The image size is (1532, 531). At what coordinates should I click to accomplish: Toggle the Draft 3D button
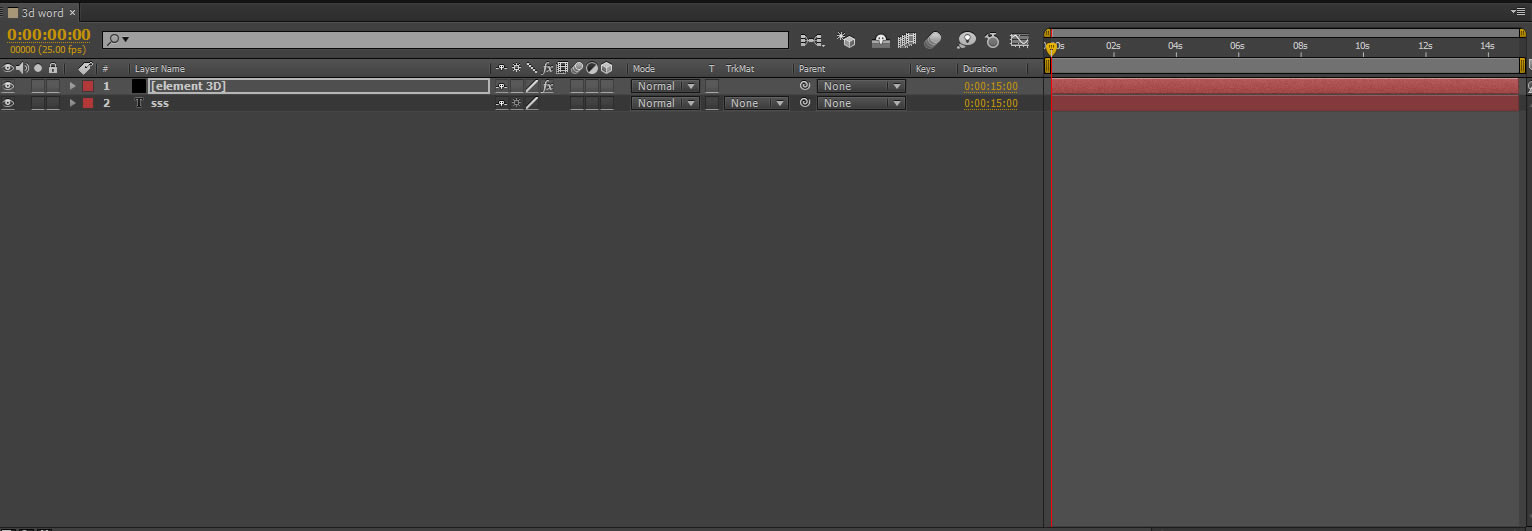[x=847, y=40]
